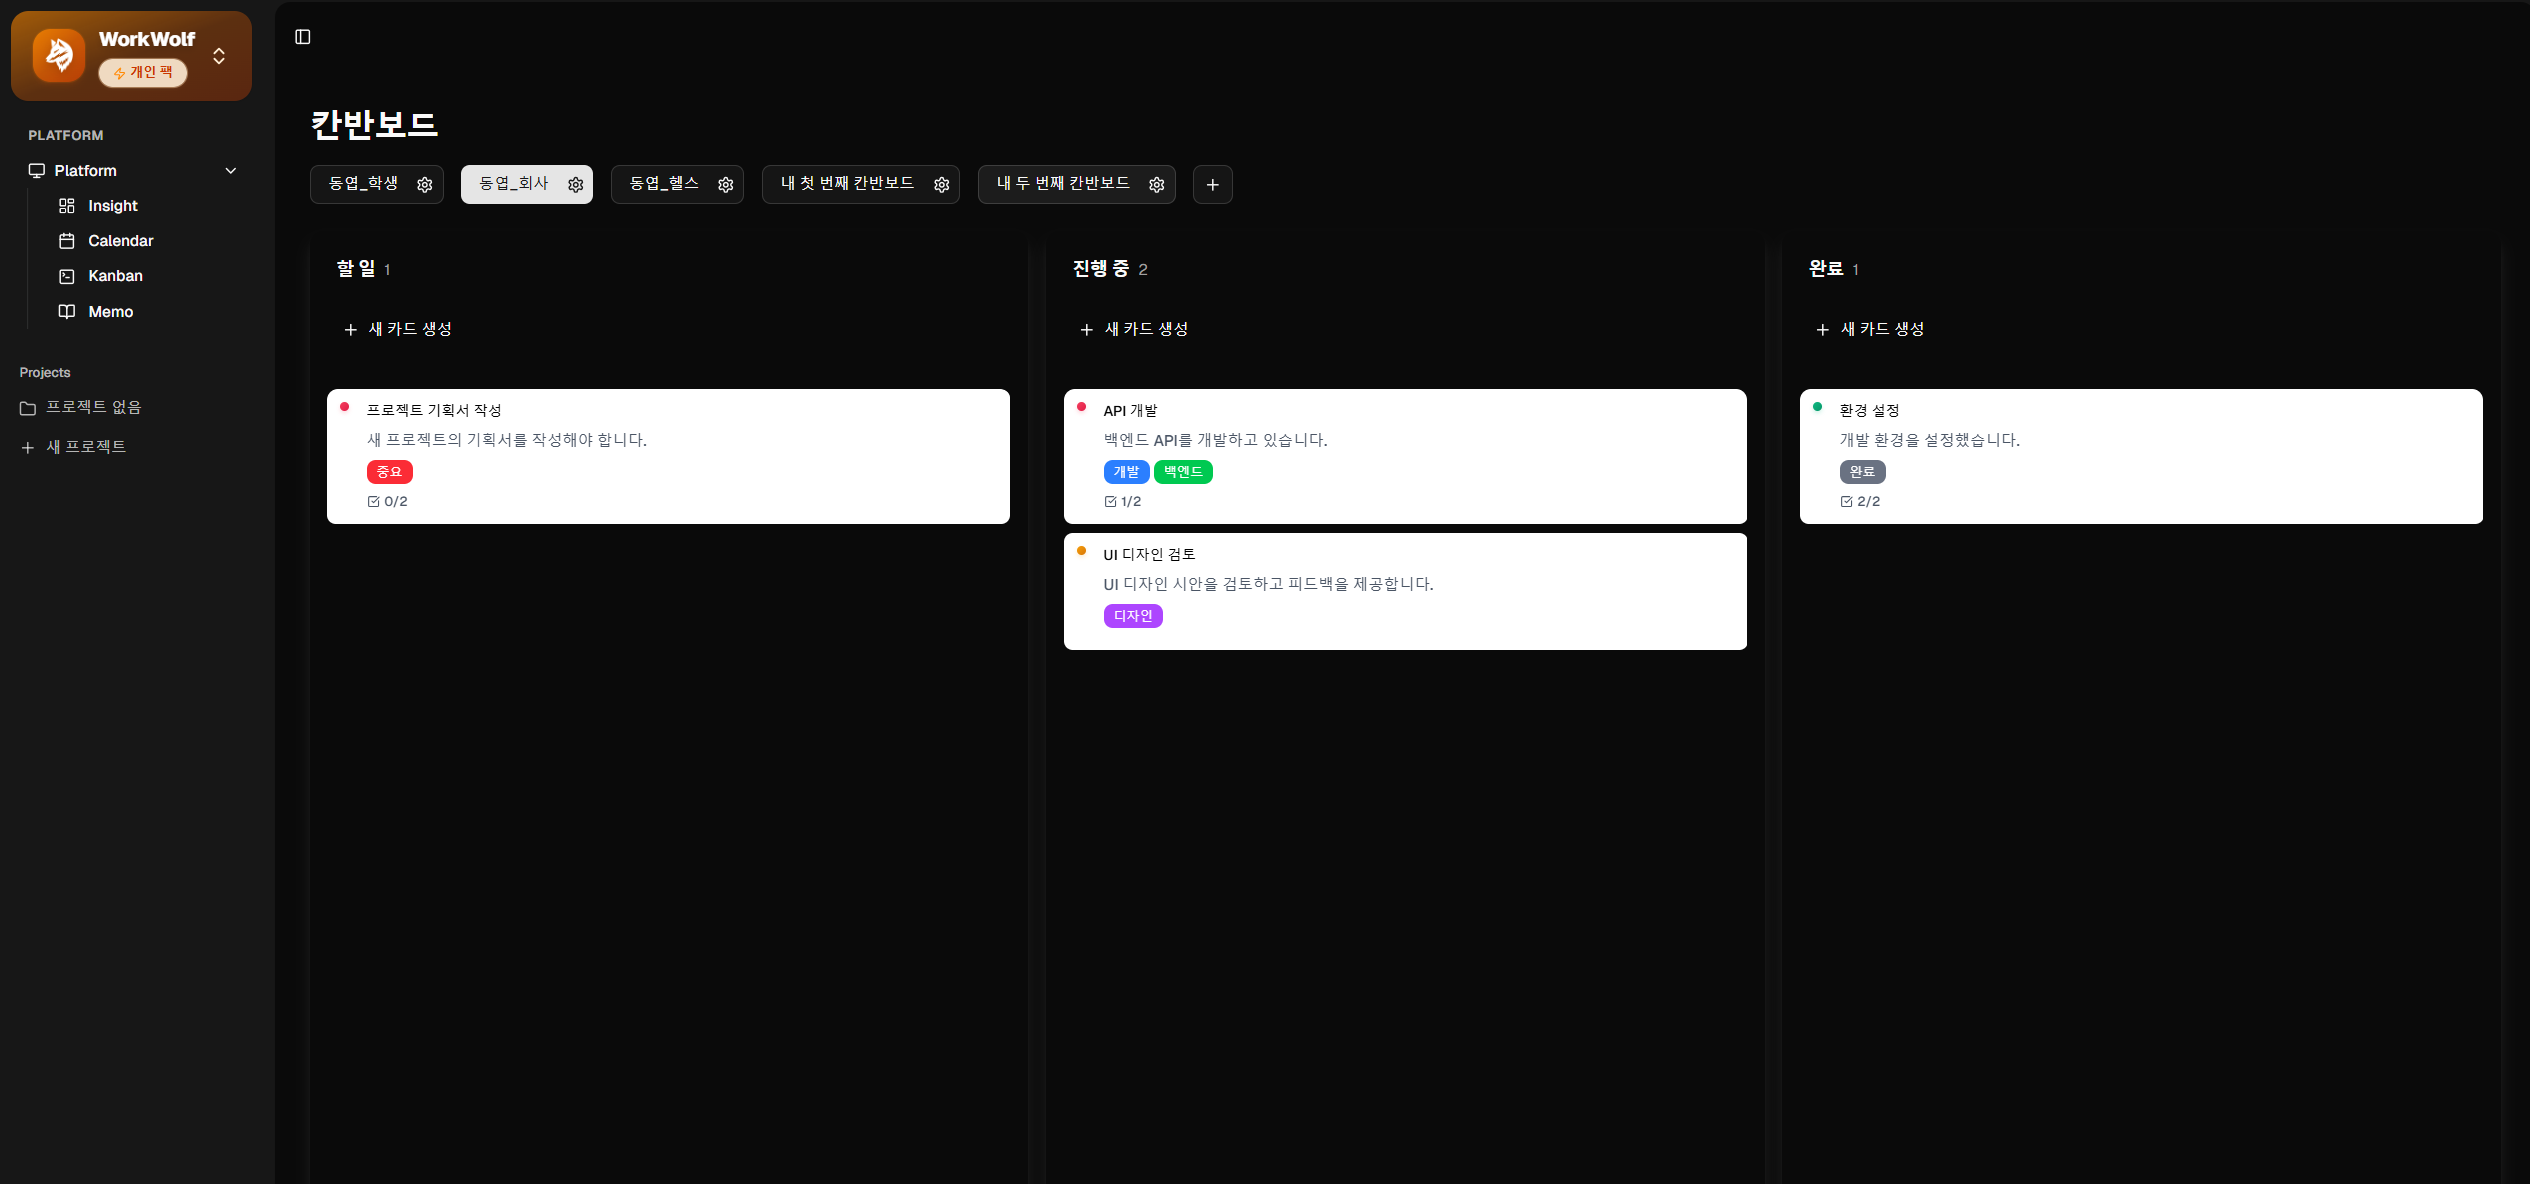Image resolution: width=2530 pixels, height=1184 pixels.
Task: Select the Calendar icon in the sidebar
Action: pos(66,240)
